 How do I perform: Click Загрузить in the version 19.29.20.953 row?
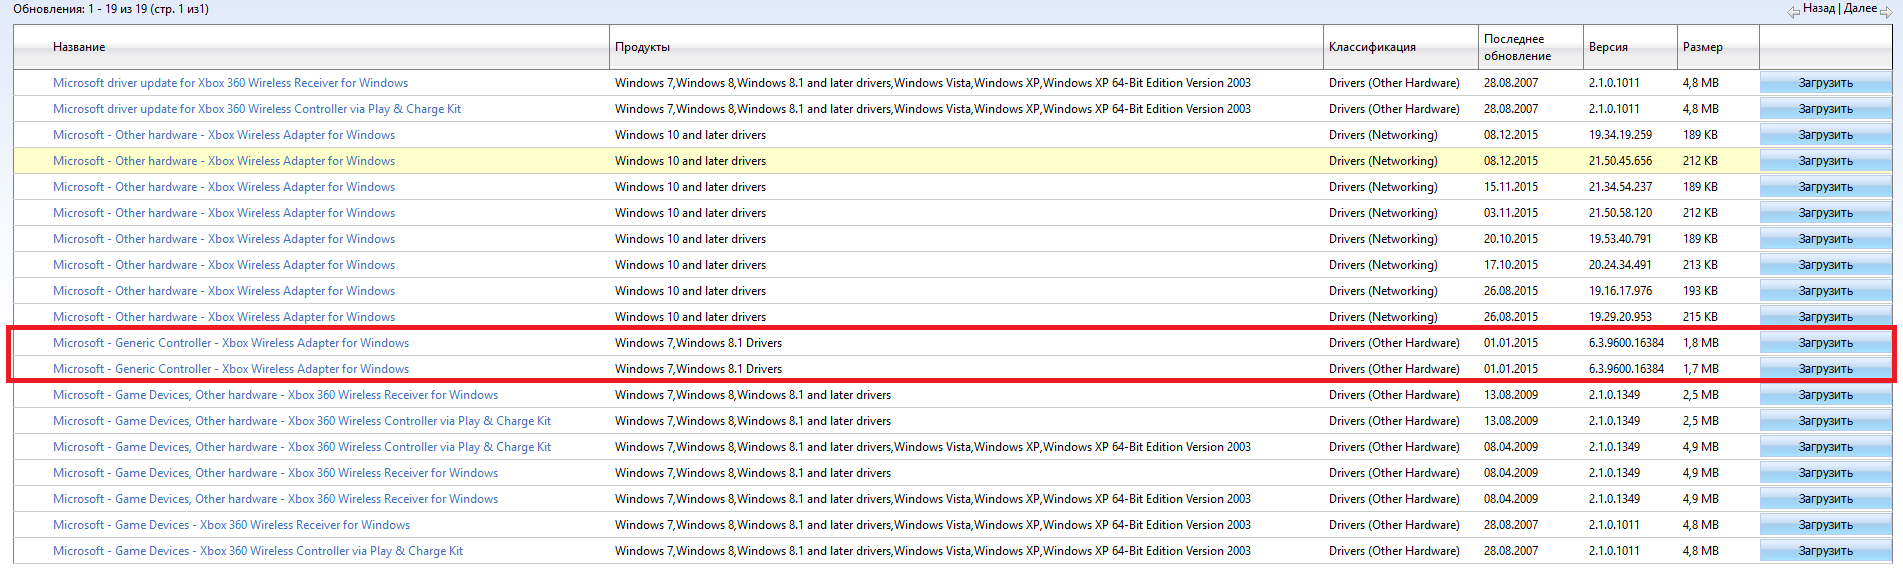pos(1825,317)
